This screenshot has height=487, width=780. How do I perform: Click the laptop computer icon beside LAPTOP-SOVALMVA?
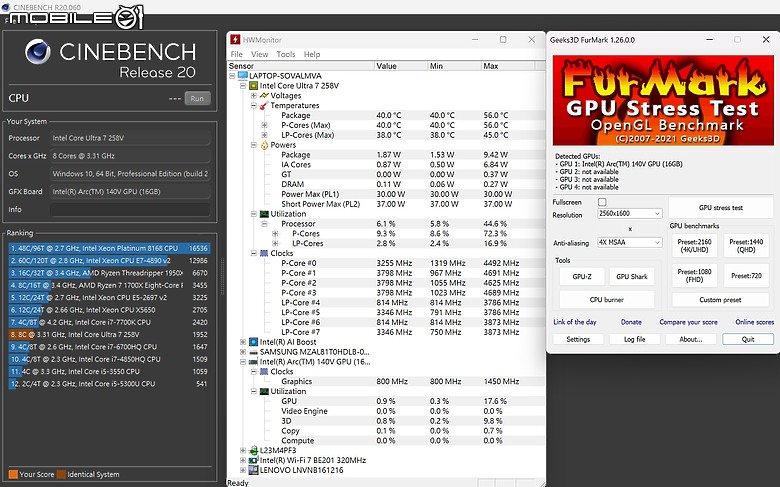click(242, 76)
